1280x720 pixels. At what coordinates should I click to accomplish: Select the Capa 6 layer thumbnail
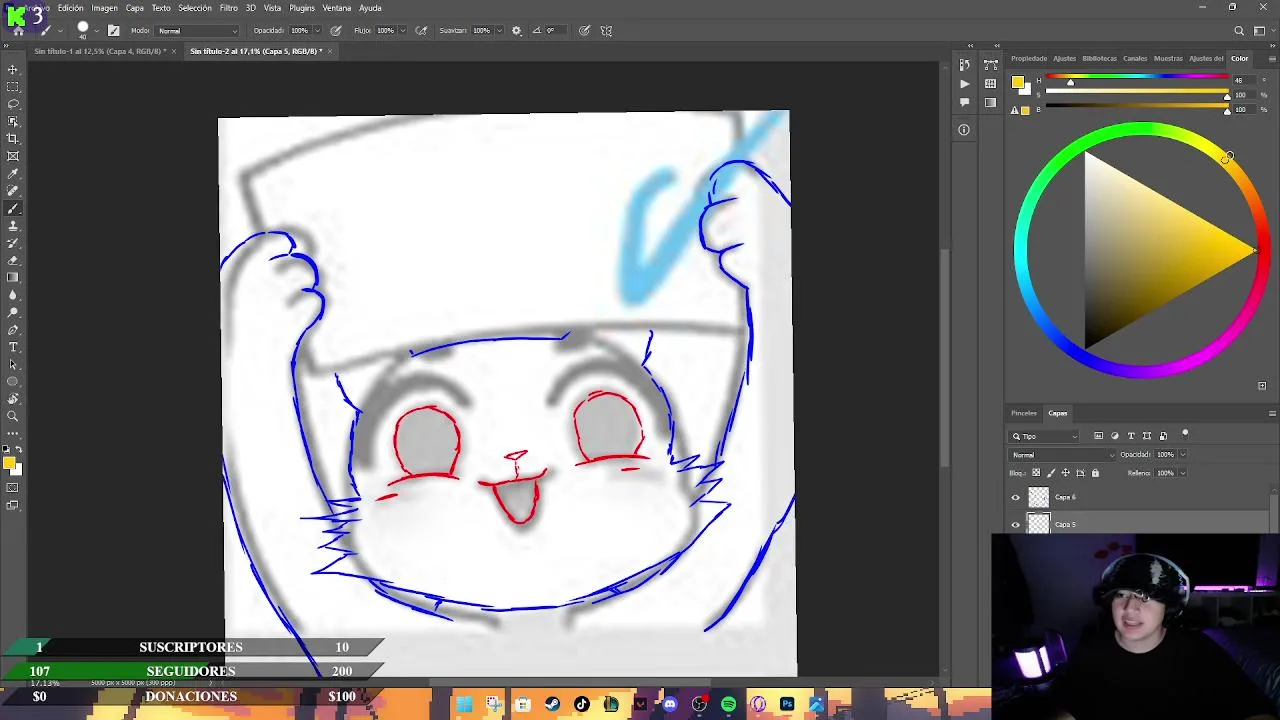pos(1039,497)
